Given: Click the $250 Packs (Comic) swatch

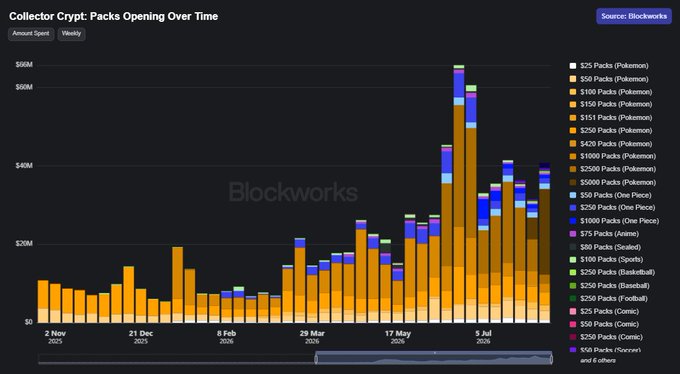Looking at the screenshot, I should [x=573, y=337].
